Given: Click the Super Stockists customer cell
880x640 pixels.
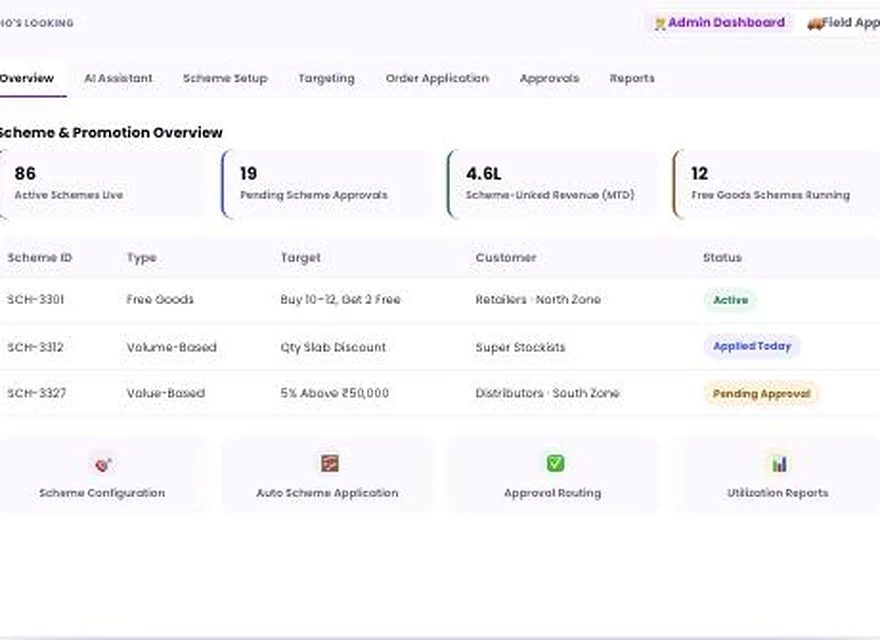Looking at the screenshot, I should [x=520, y=347].
